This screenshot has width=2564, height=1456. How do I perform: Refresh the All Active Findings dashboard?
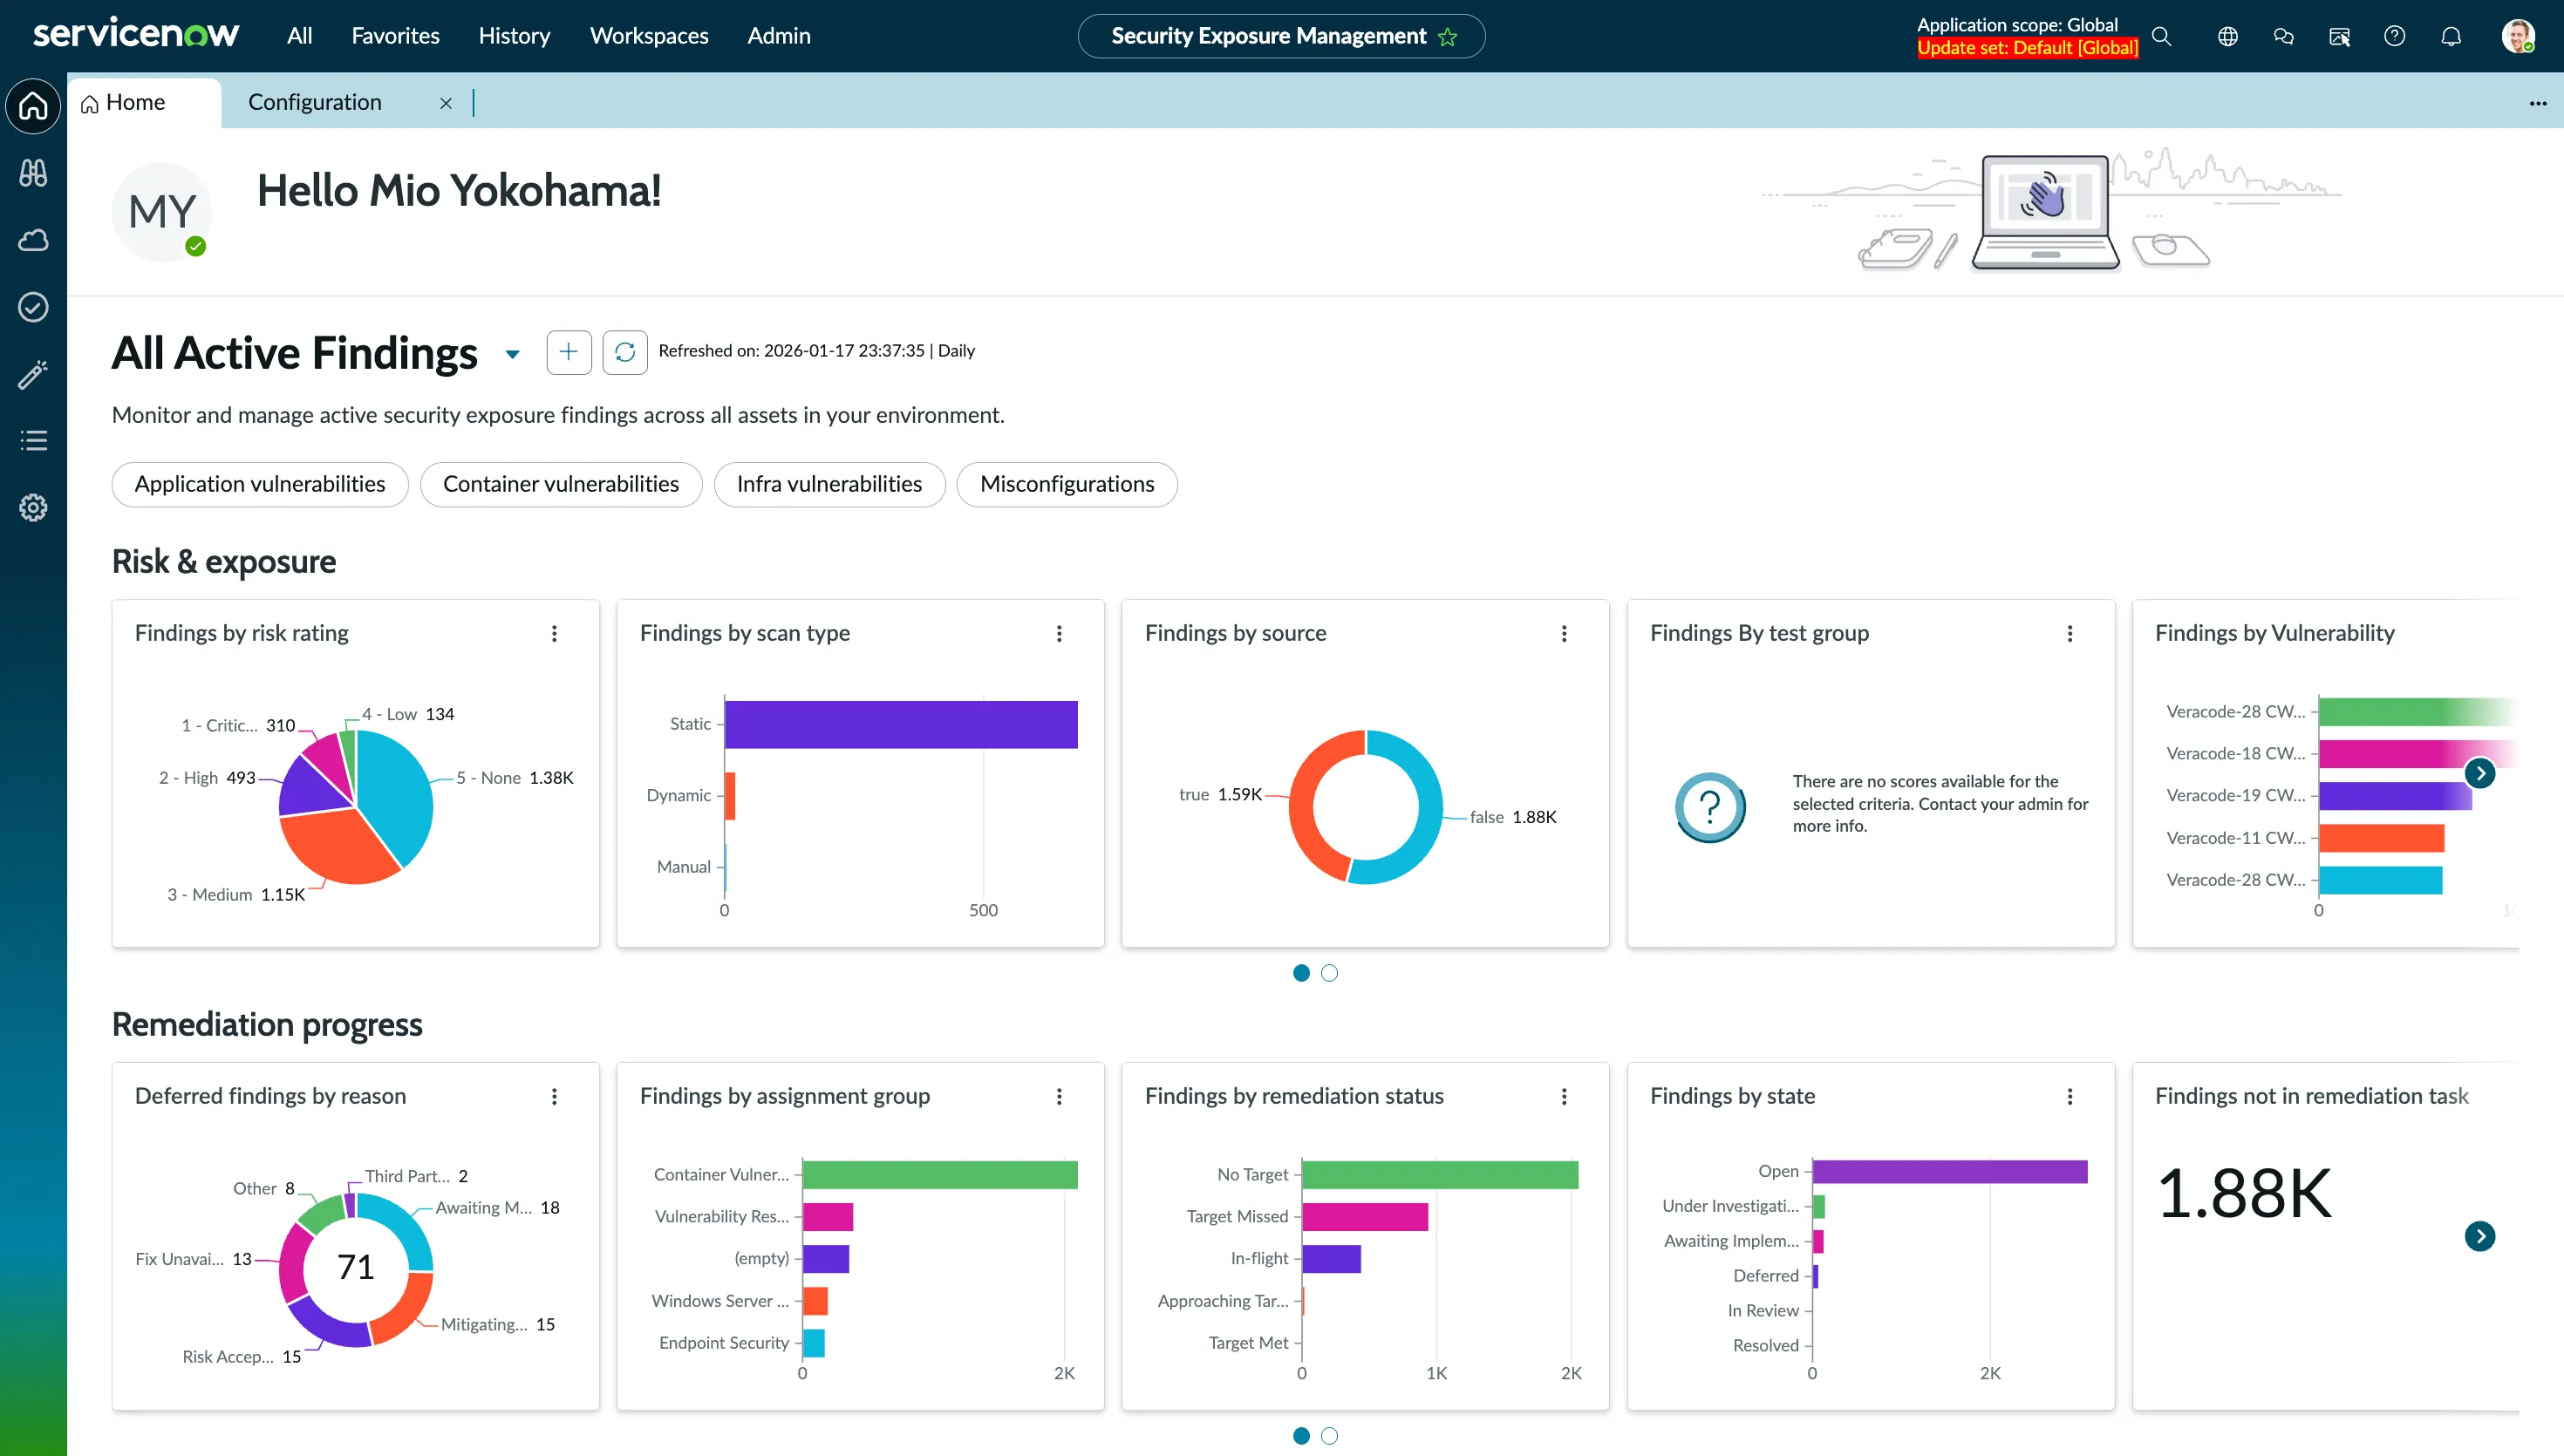(x=625, y=352)
